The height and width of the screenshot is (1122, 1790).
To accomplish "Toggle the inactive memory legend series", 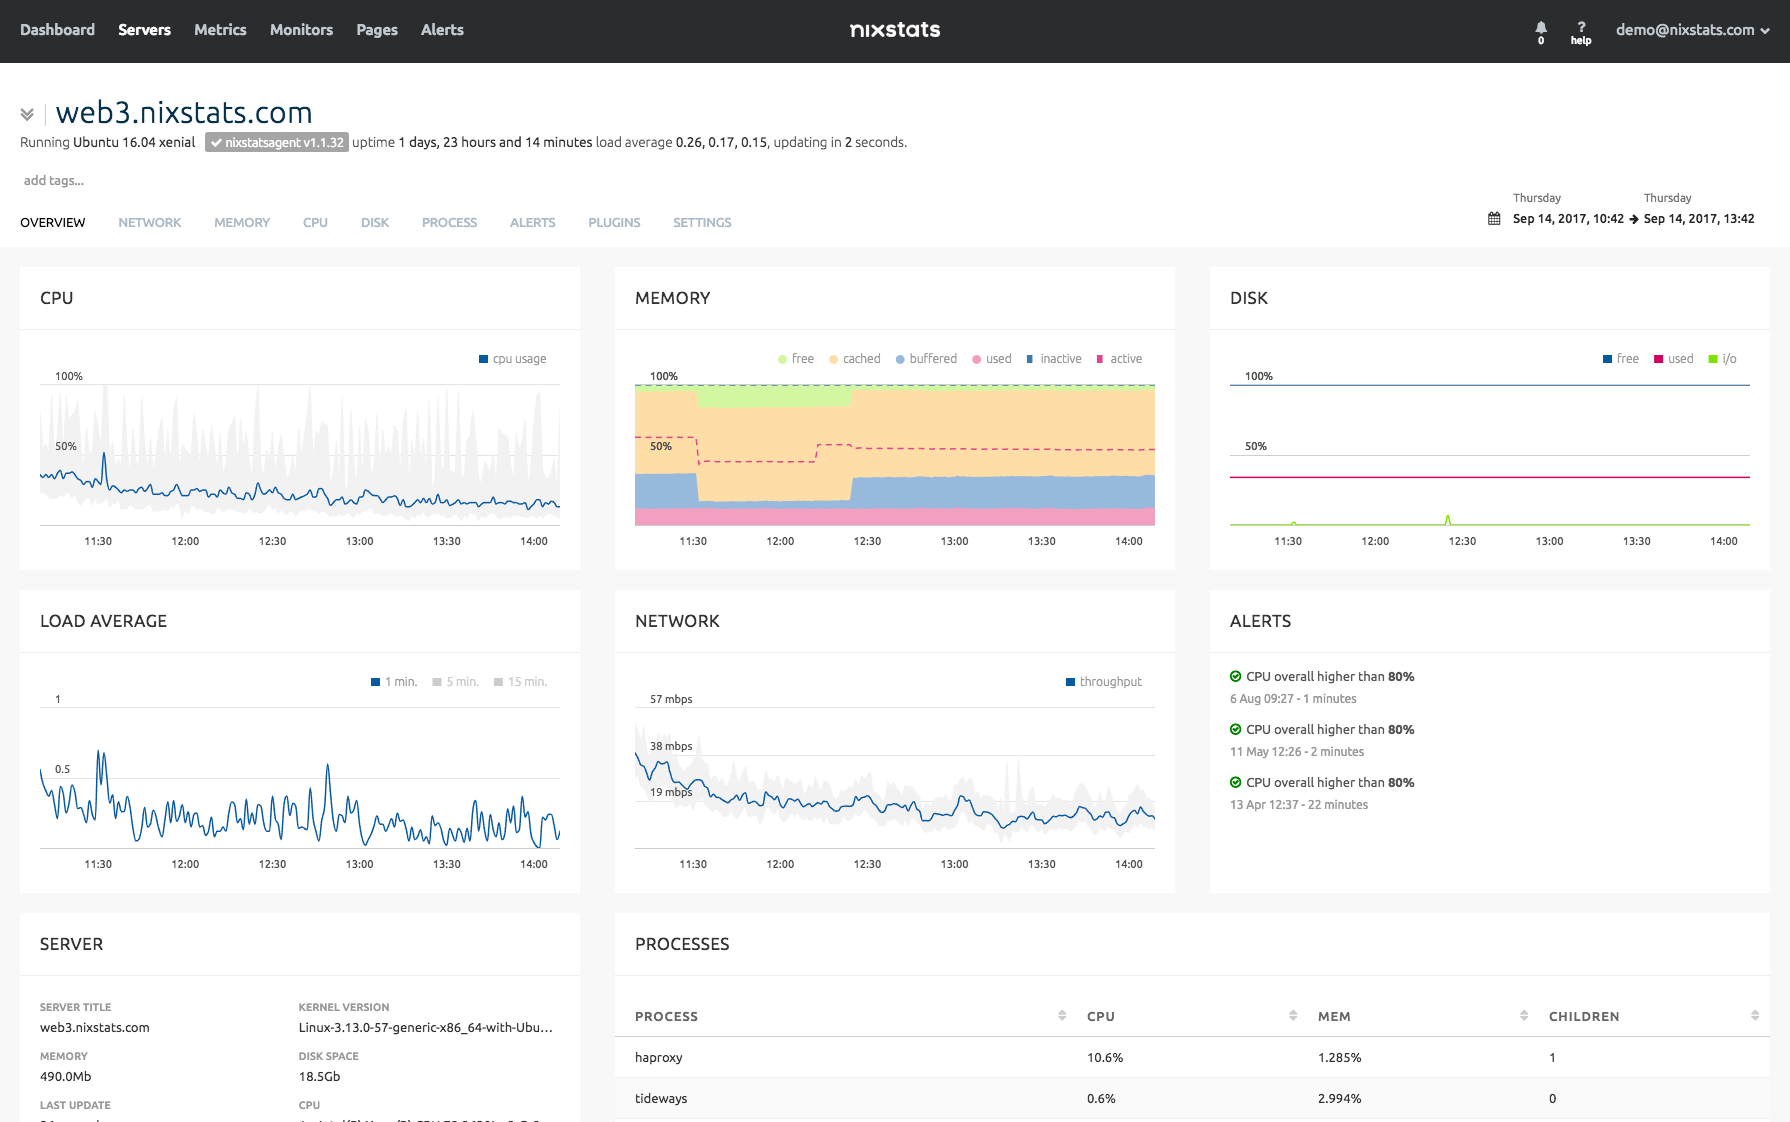I will (1054, 359).
